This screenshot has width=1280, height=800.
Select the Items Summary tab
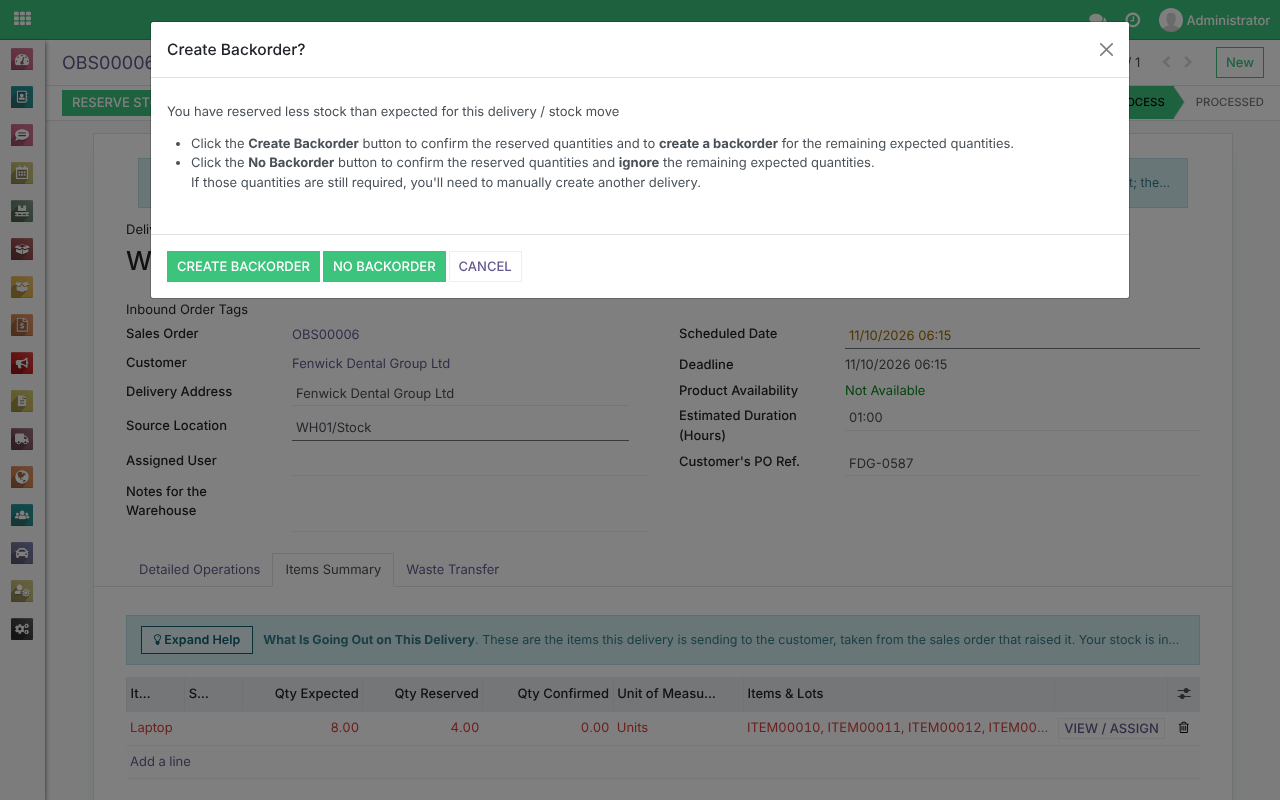pyautogui.click(x=333, y=570)
